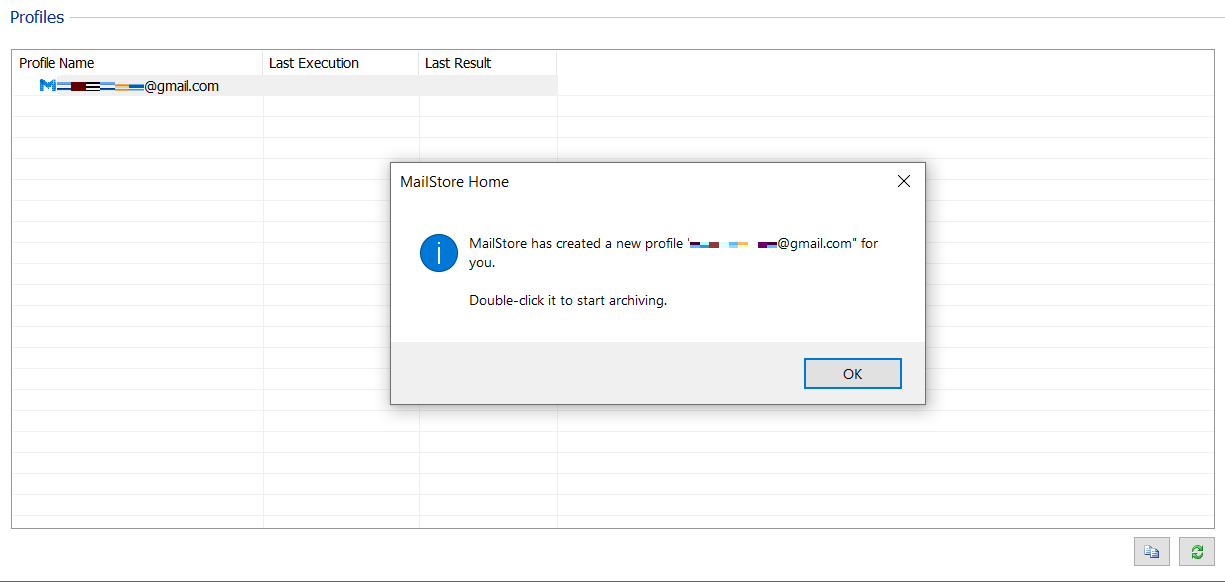Click the blue information icon in the dialog
Image resolution: width=1225 pixels, height=582 pixels.
(x=439, y=253)
